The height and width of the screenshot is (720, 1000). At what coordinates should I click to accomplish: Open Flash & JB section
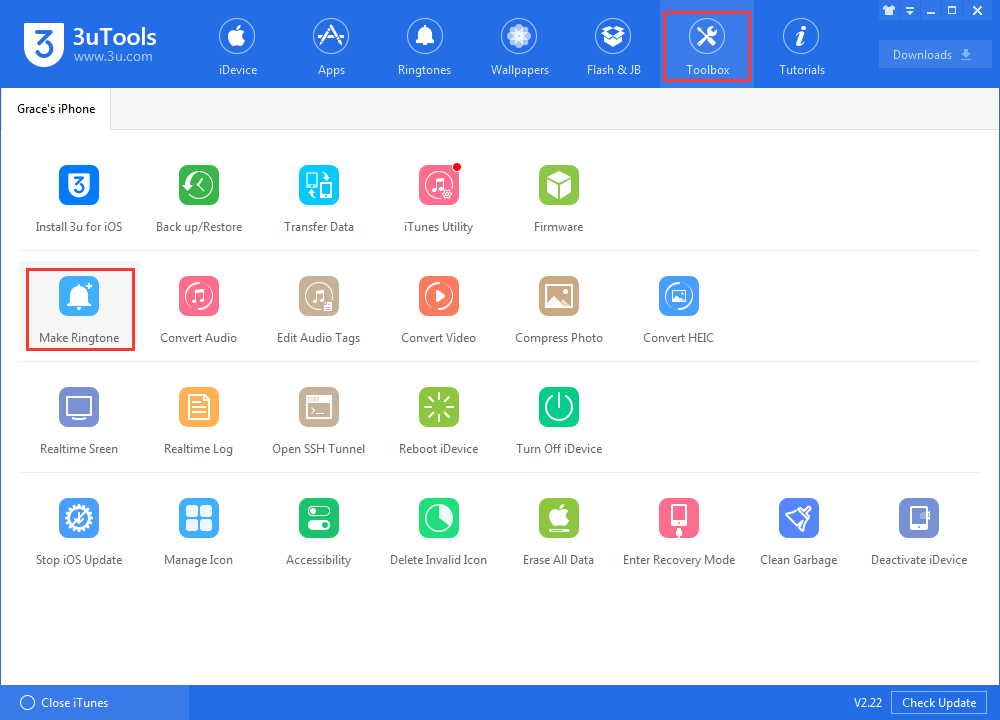coord(614,47)
